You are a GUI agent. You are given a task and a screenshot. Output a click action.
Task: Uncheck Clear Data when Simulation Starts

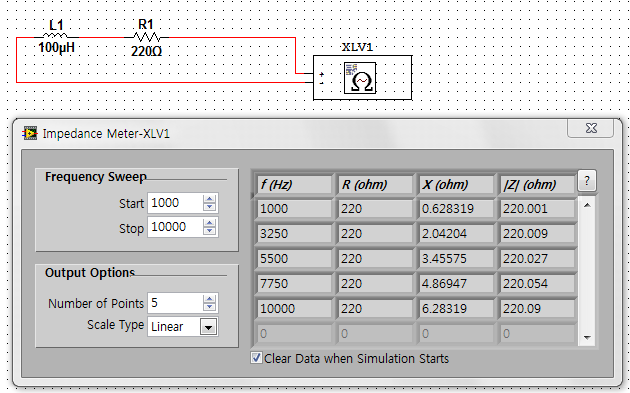256,358
